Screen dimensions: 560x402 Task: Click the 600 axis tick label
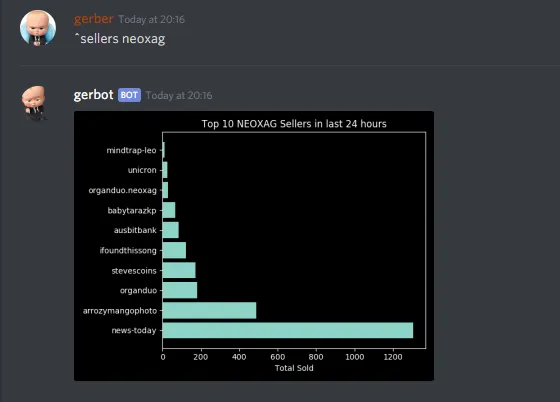pyautogui.click(x=278, y=357)
